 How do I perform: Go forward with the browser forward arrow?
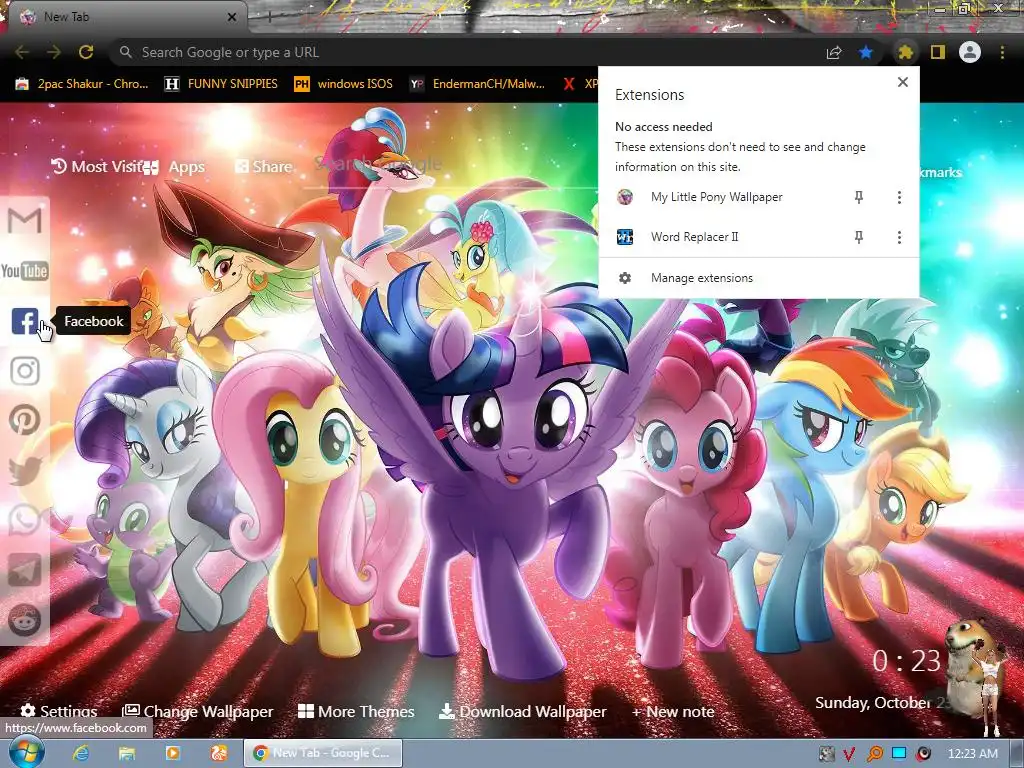tap(54, 52)
